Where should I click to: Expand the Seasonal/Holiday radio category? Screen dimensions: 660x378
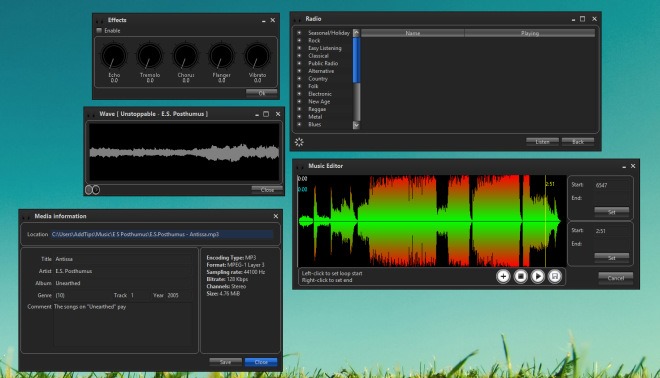coord(299,33)
